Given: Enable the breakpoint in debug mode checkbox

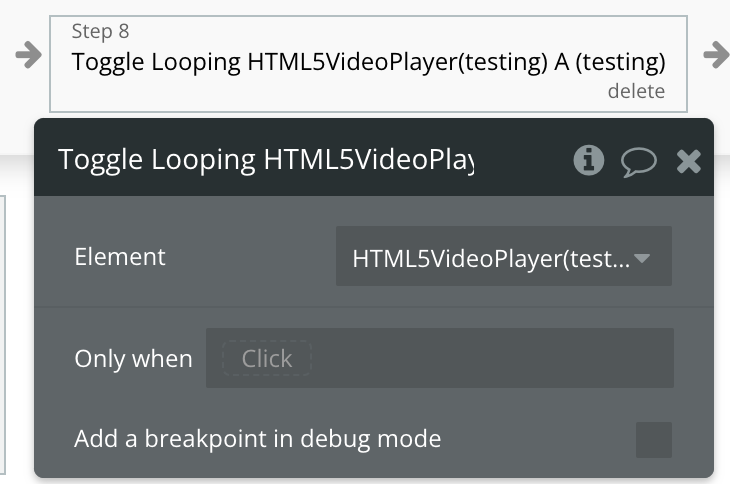Looking at the screenshot, I should pyautogui.click(x=654, y=440).
